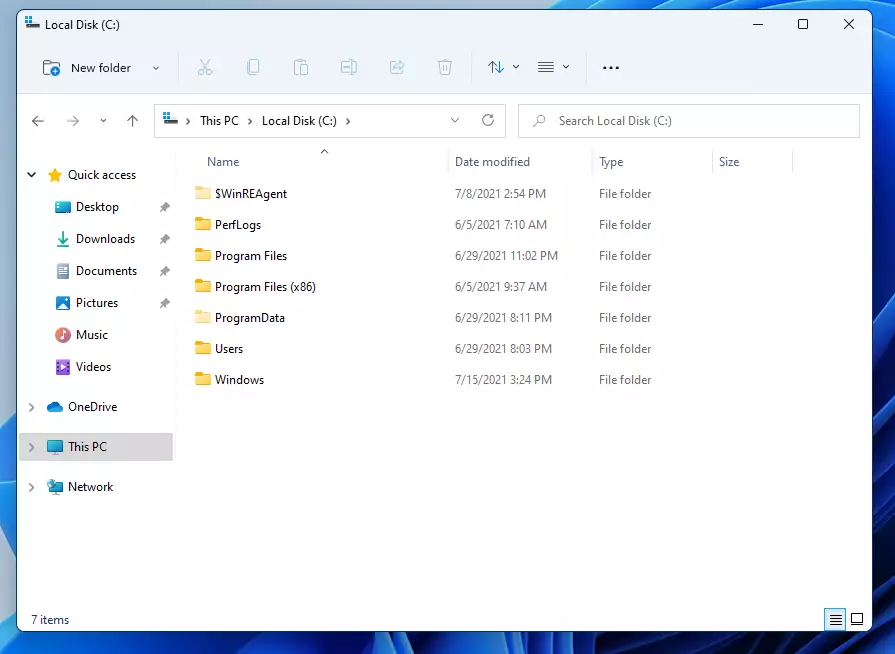
Task: Open address bar history dropdown
Action: click(455, 120)
